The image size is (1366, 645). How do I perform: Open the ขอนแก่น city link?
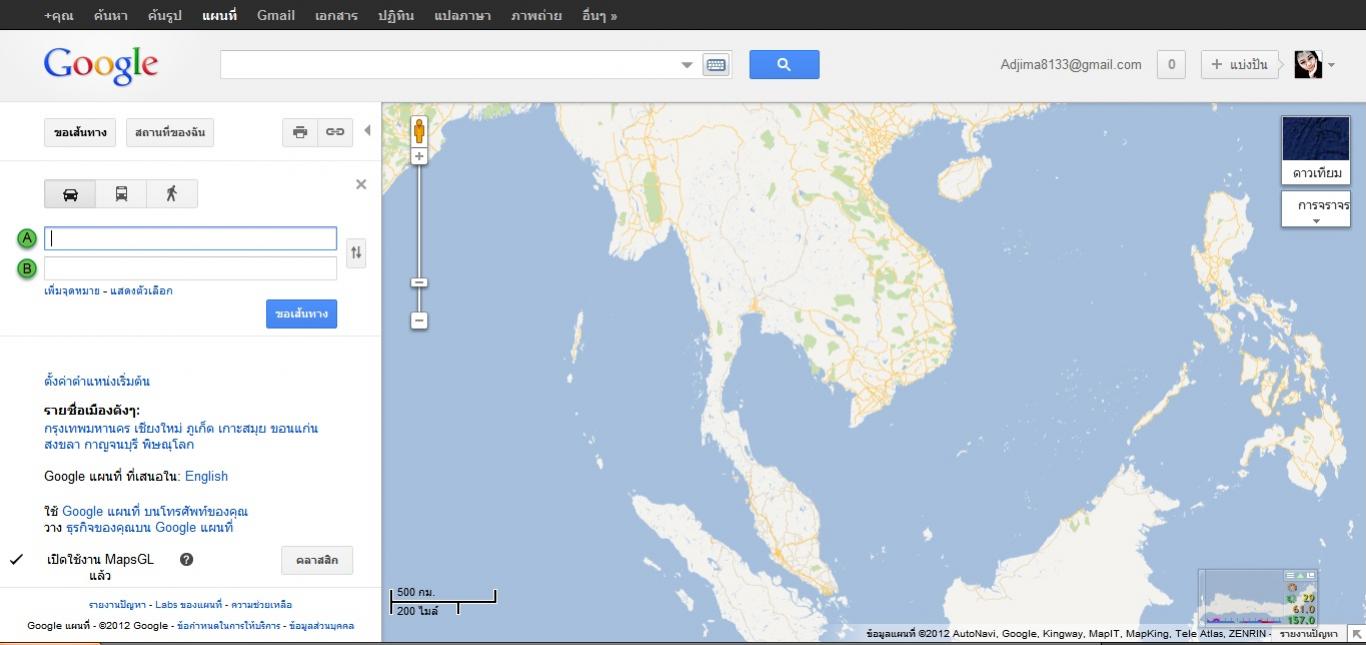pos(294,429)
